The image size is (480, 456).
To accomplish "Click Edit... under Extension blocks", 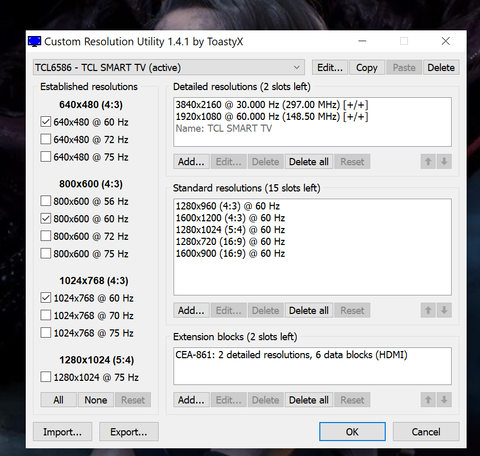I will (x=229, y=399).
